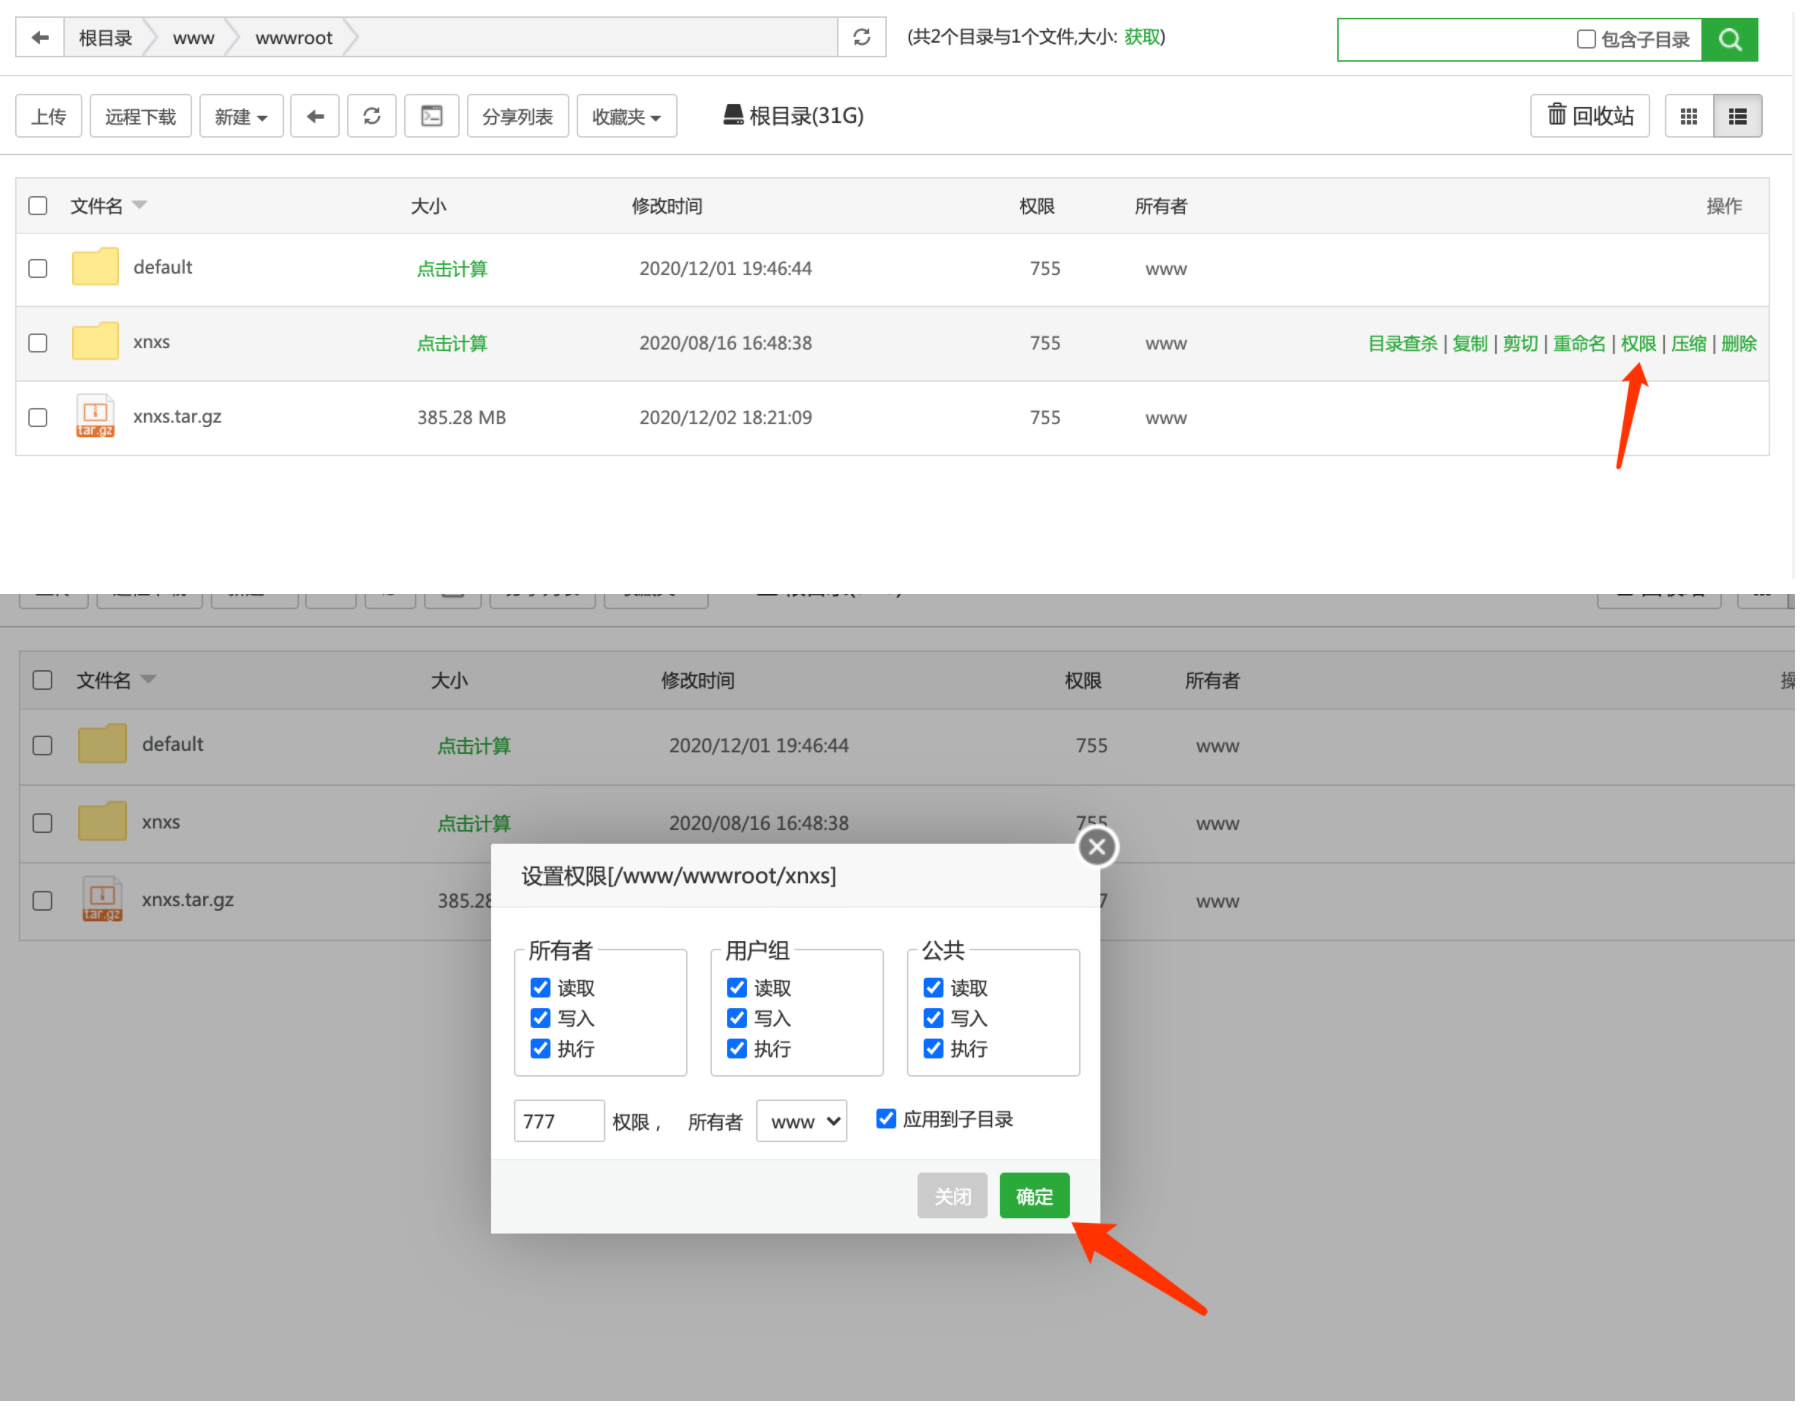Click the toolbar back arrow button

tap(316, 117)
